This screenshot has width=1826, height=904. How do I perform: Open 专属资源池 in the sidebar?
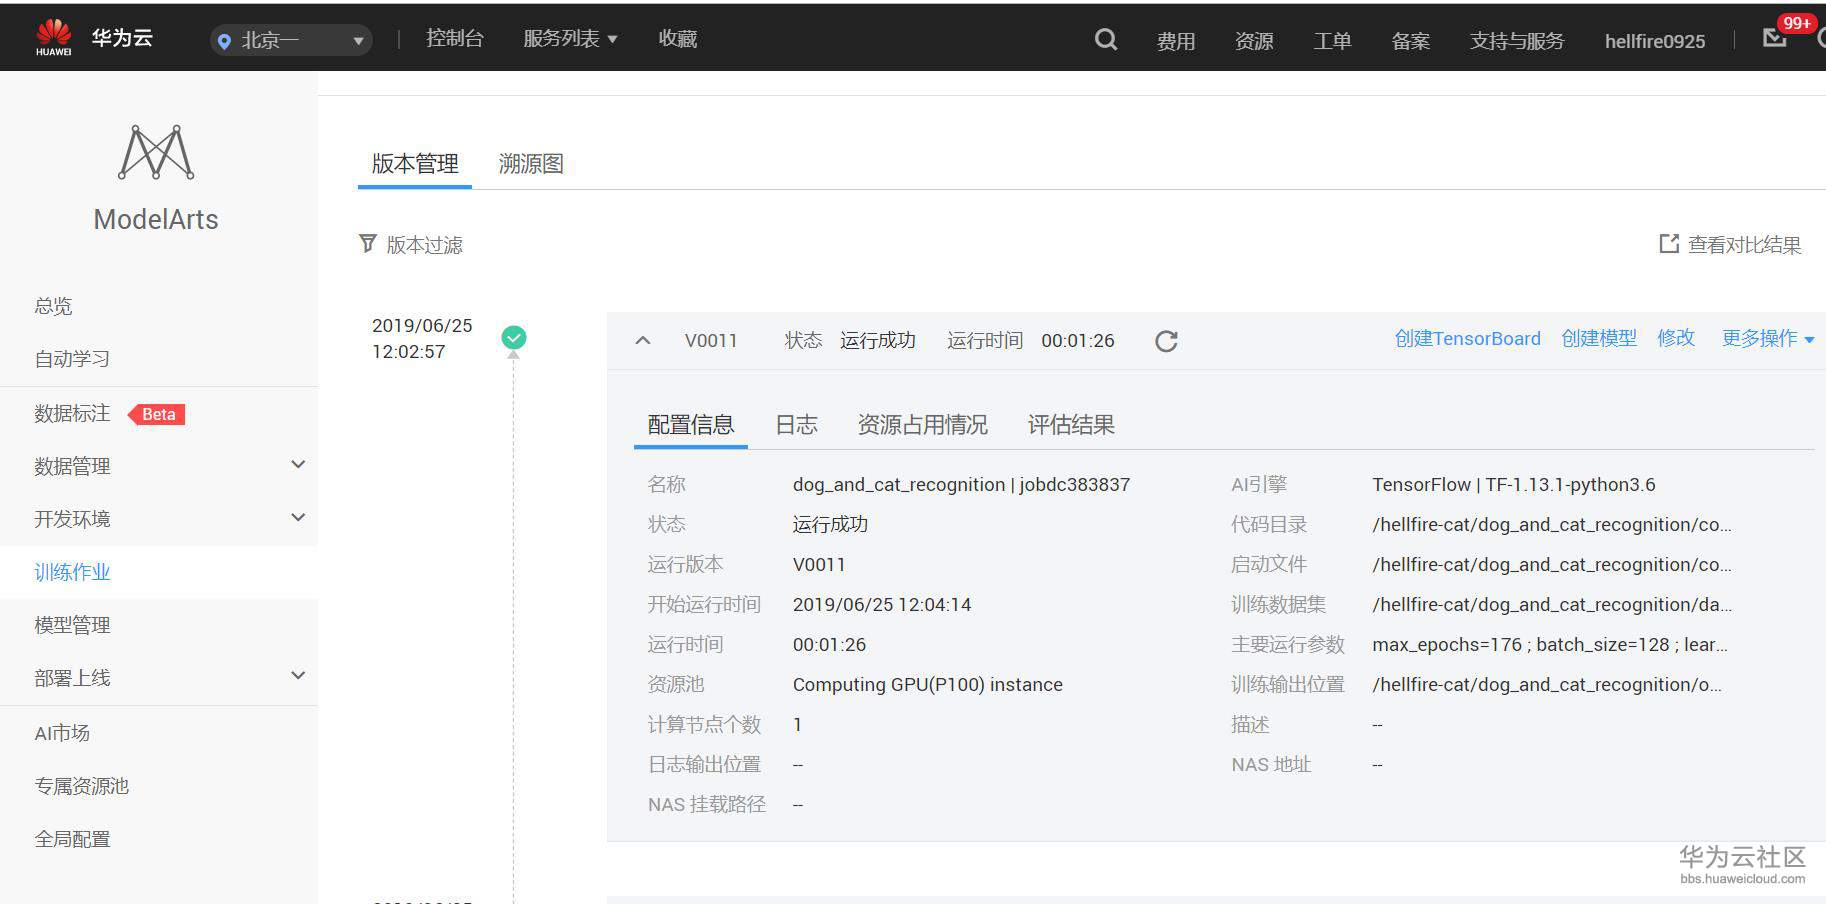point(82,786)
